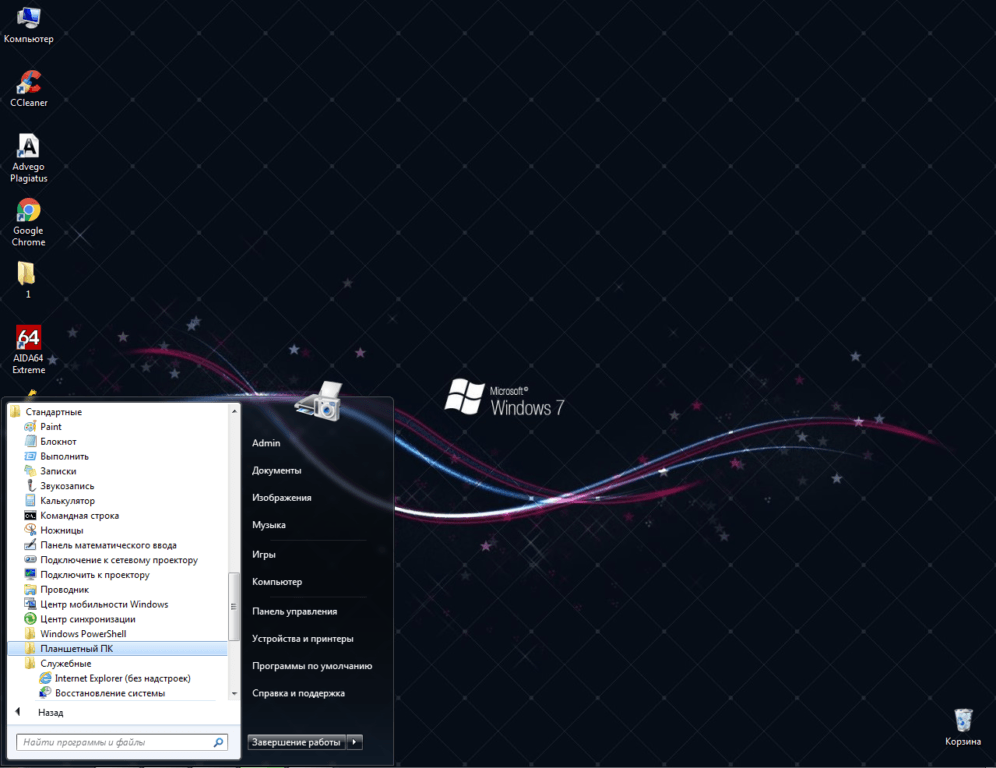Click the user picture at Start menu top
Viewport: 996px width, 768px height.
pyautogui.click(x=319, y=401)
